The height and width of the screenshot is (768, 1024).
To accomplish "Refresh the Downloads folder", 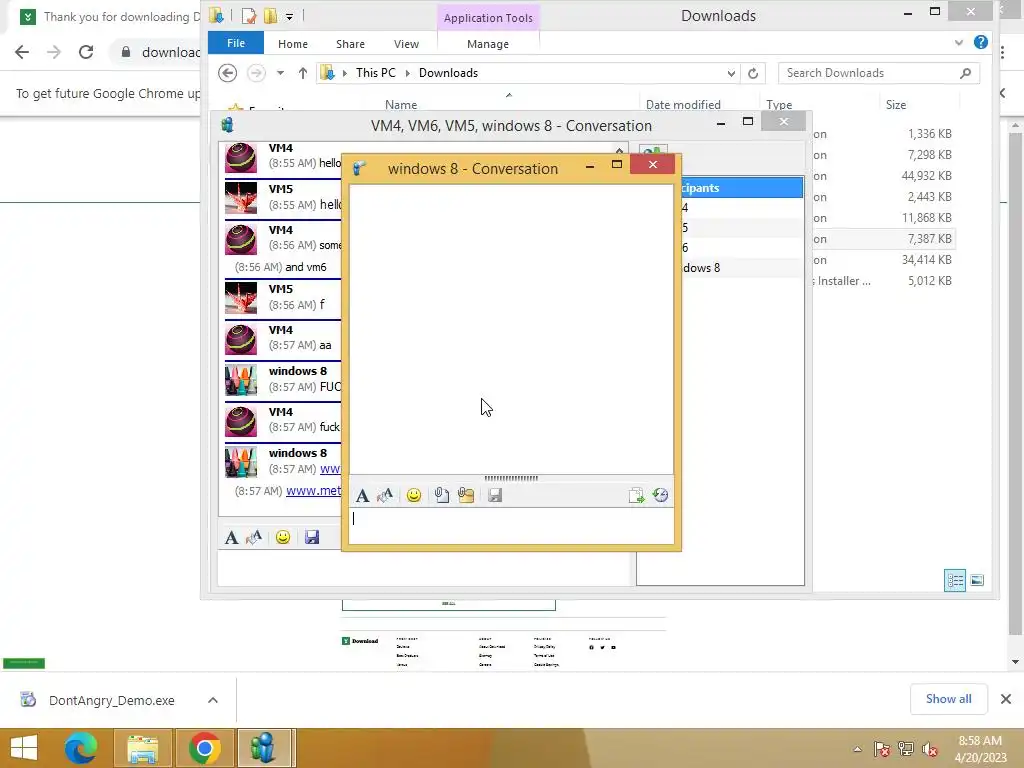I will (x=753, y=74).
